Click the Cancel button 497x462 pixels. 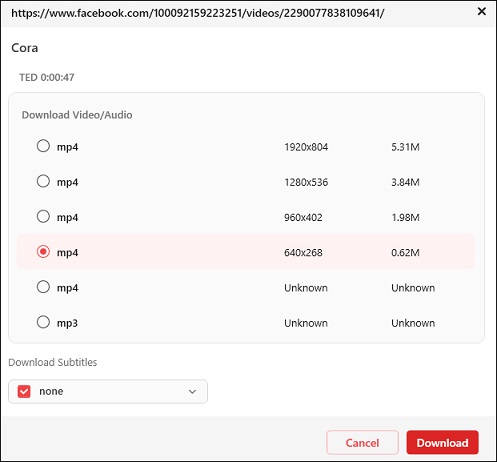tap(362, 443)
